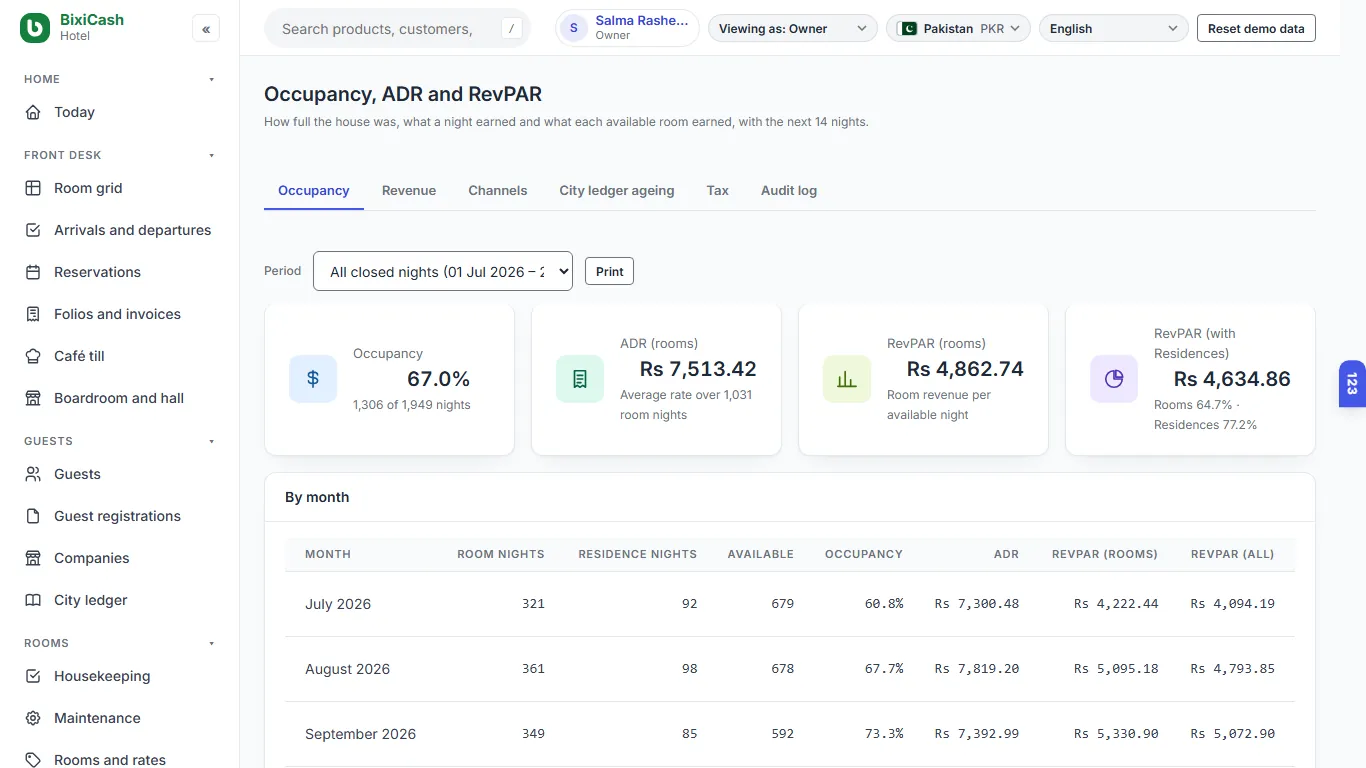Click the September 2026 occupancy 73.3%
The width and height of the screenshot is (1366, 768).
coord(884,734)
